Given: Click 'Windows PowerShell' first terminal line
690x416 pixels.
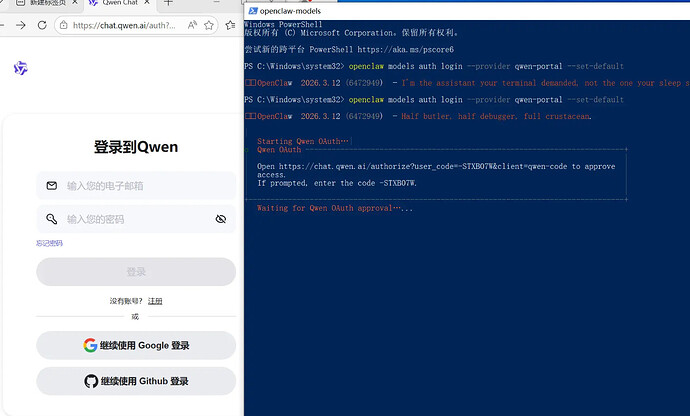Looking at the screenshot, I should coord(283,24).
